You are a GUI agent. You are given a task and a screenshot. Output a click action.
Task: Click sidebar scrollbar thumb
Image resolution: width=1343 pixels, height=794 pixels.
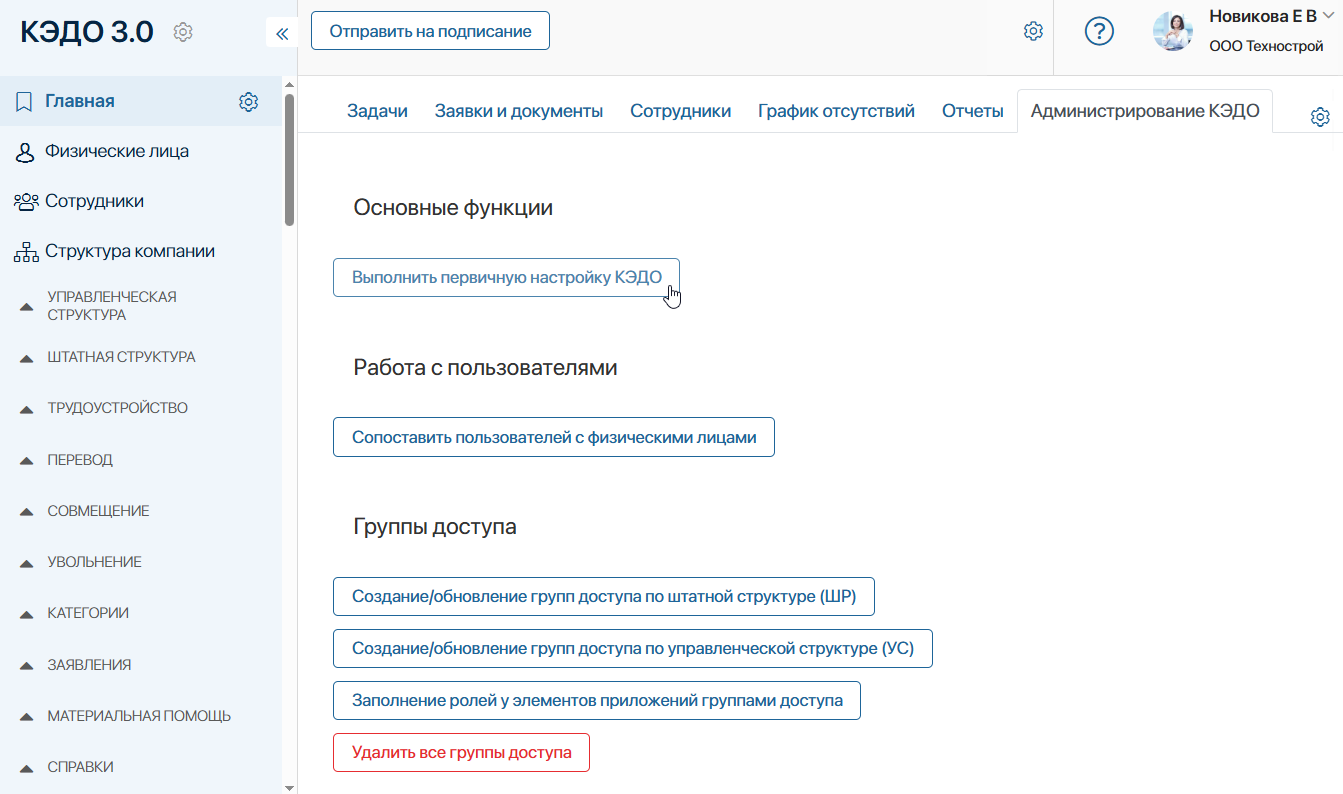[x=290, y=160]
